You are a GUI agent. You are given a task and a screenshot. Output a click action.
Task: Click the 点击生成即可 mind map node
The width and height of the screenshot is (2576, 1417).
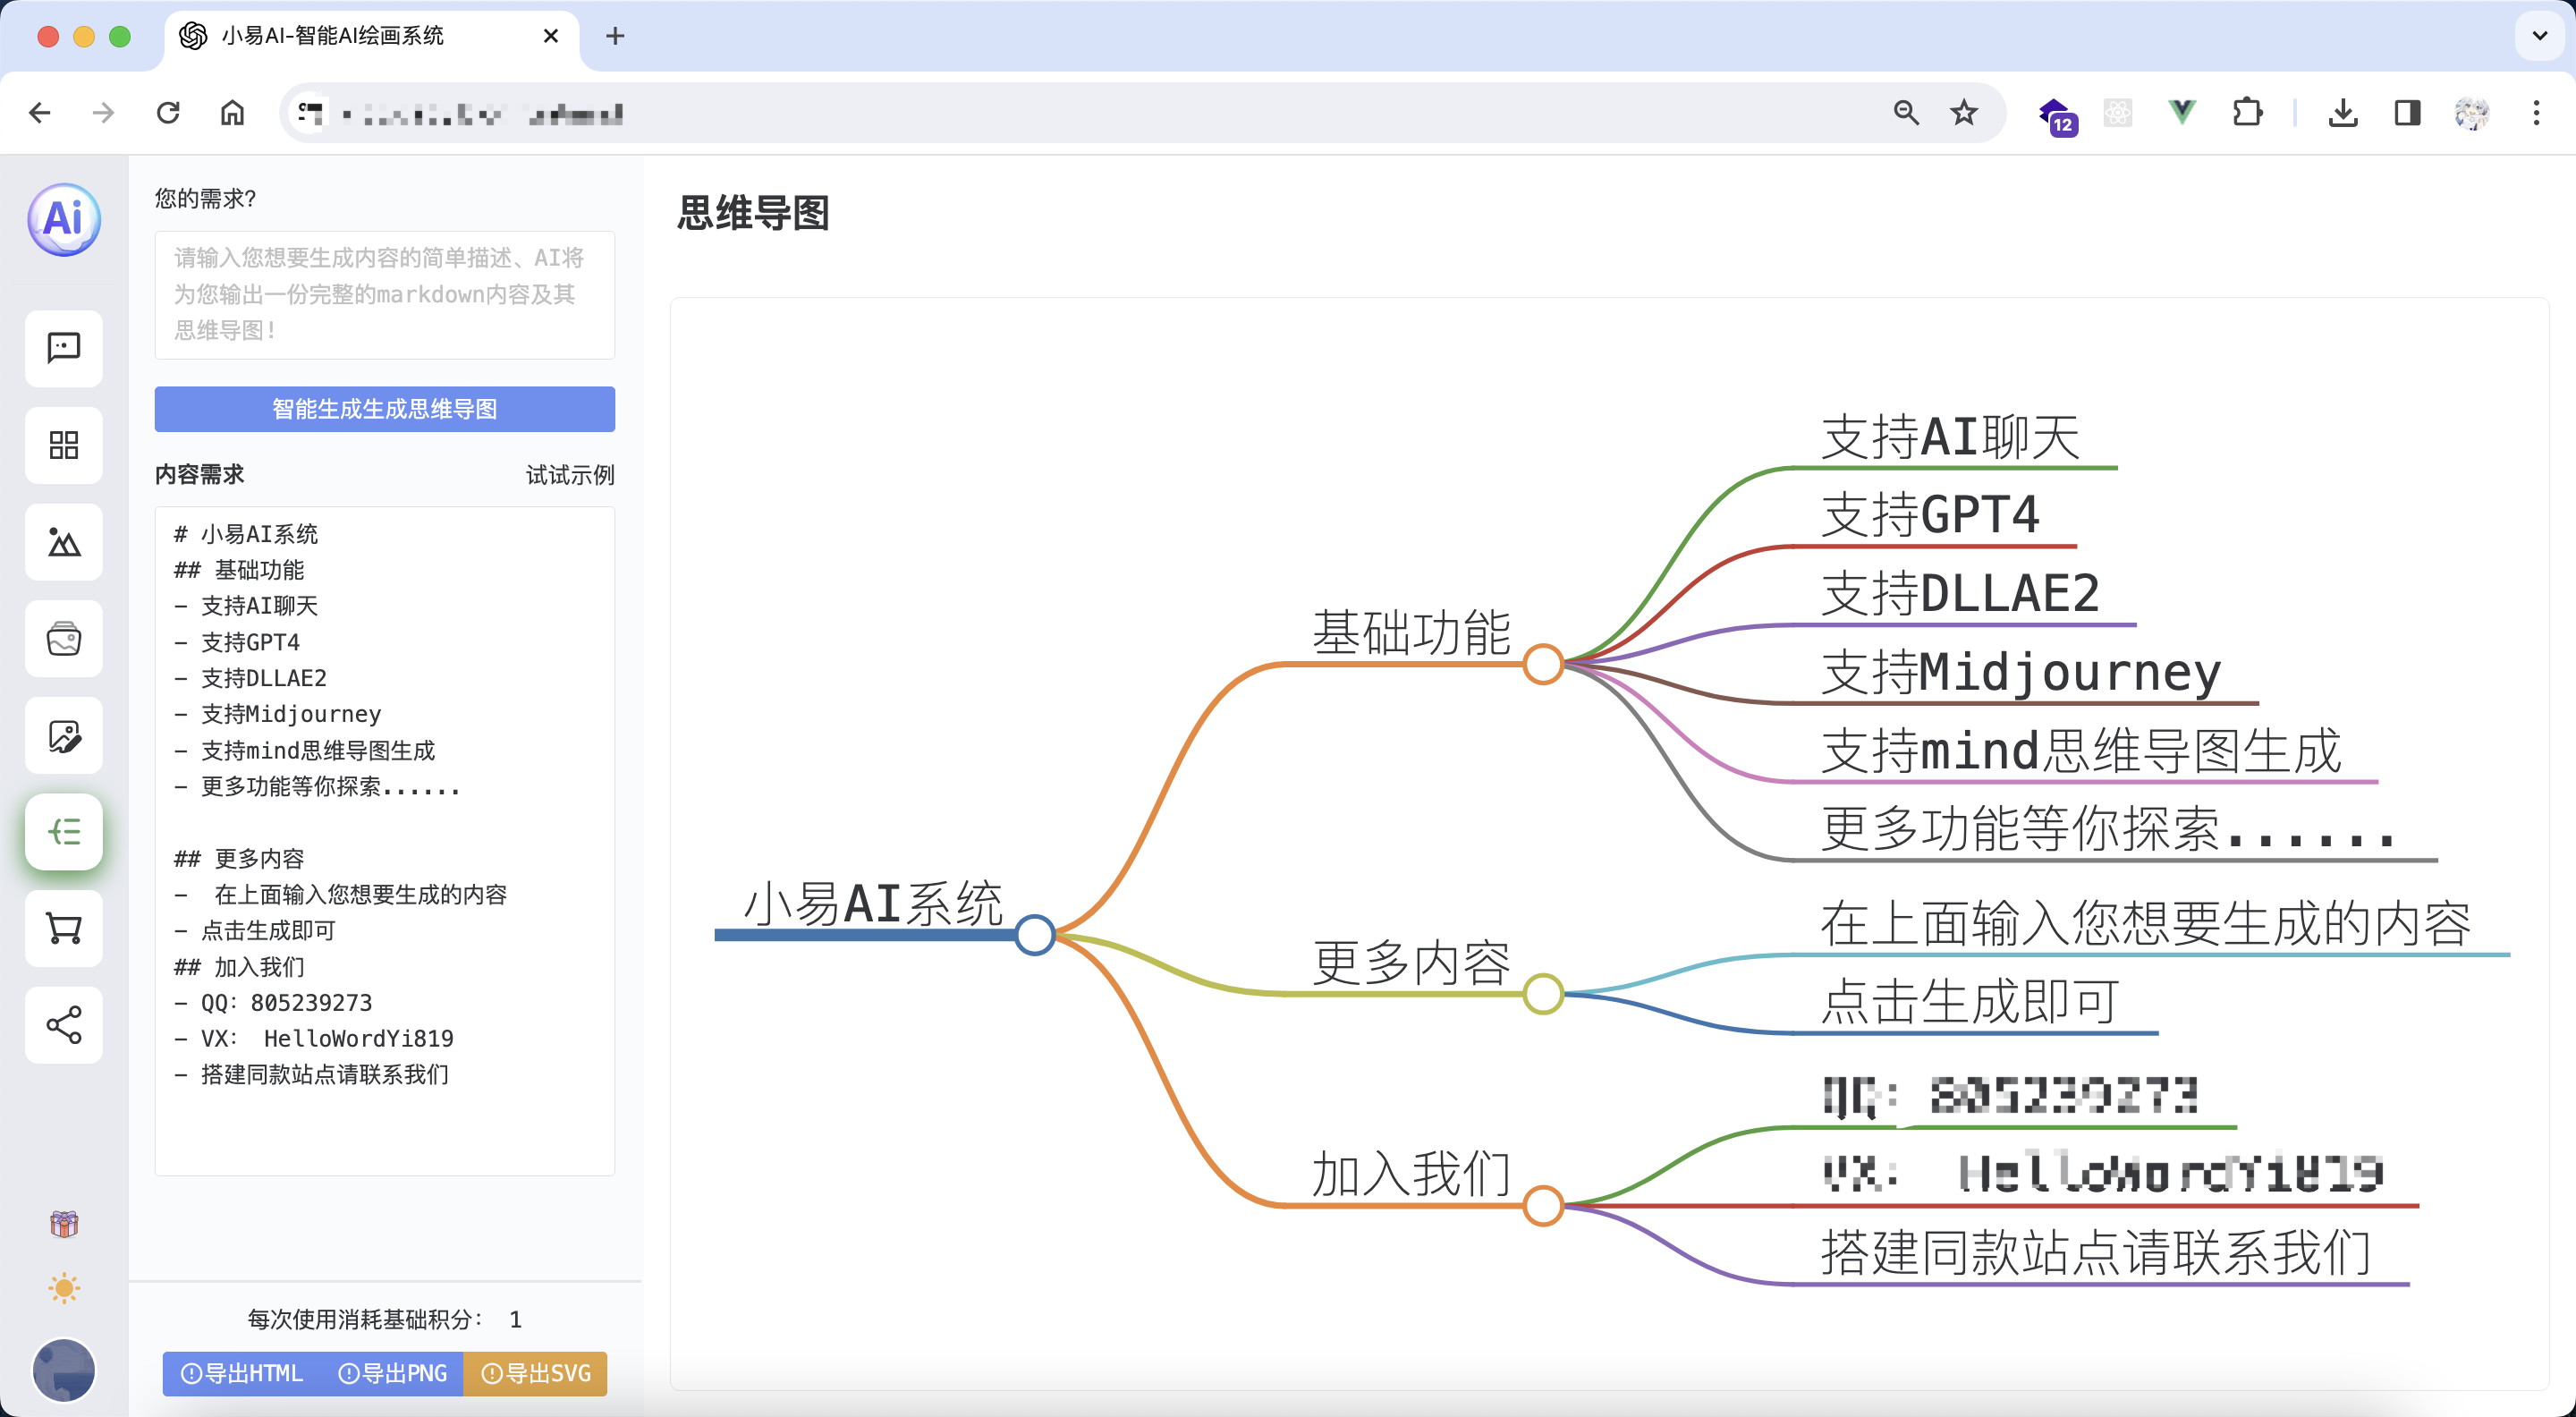1970,1000
